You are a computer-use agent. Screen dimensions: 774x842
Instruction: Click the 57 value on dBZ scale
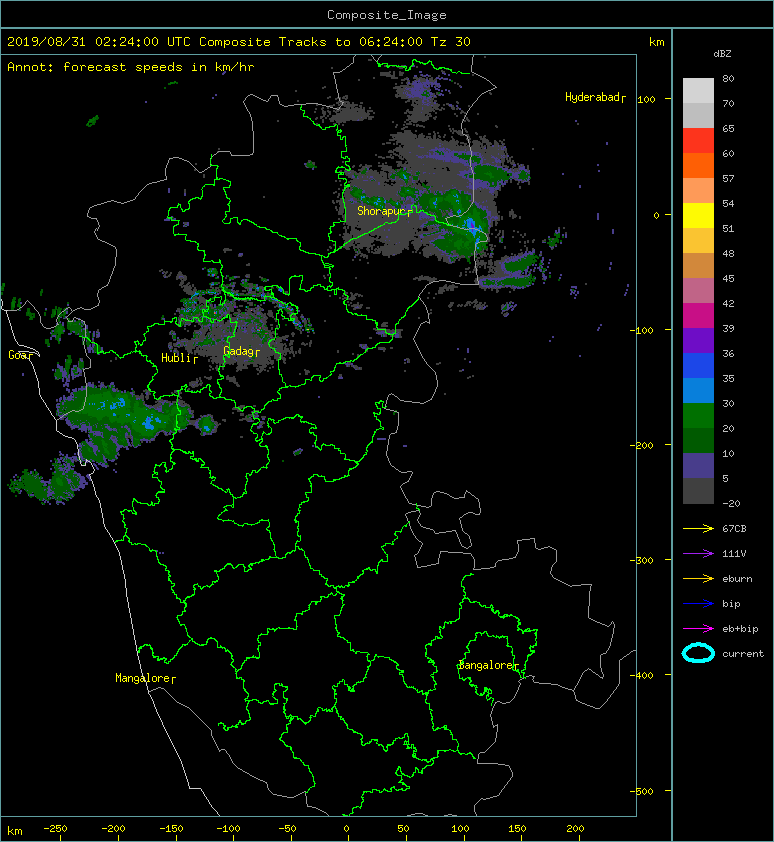(x=728, y=178)
